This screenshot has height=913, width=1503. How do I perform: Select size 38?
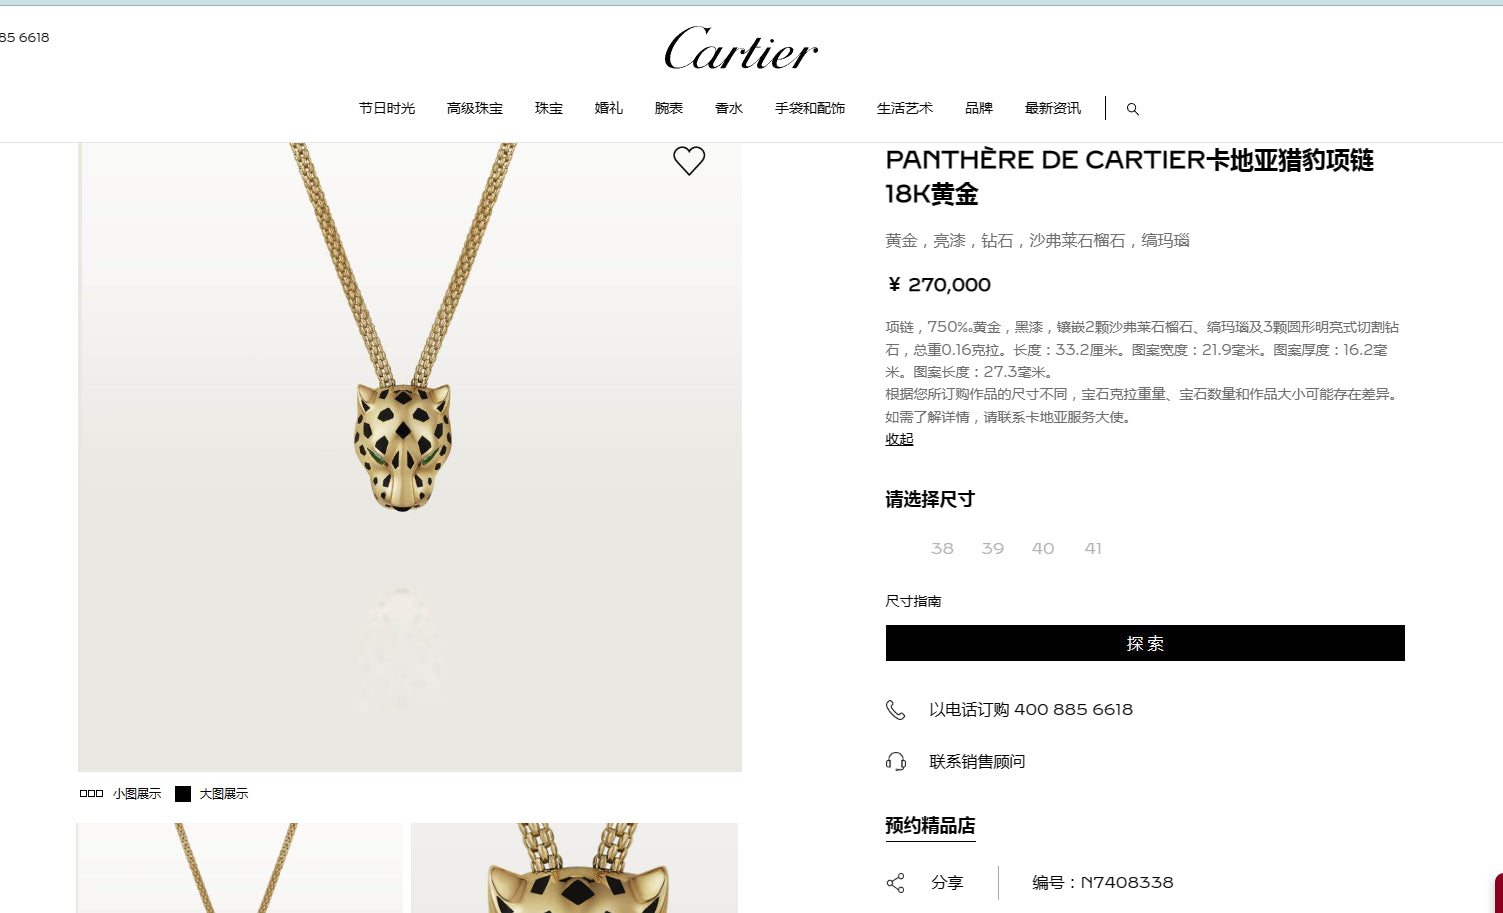point(942,548)
